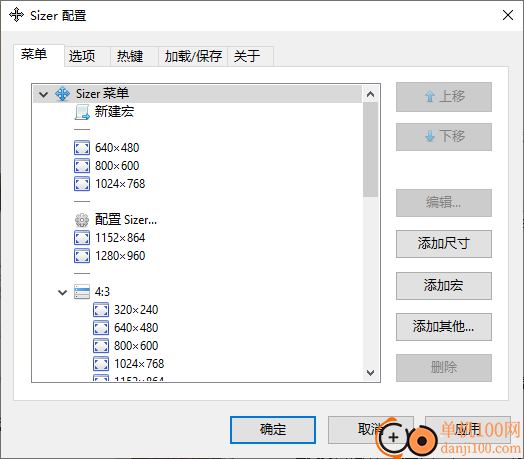524x459 pixels.
Task: Open the 关于 tab
Action: (x=251, y=56)
